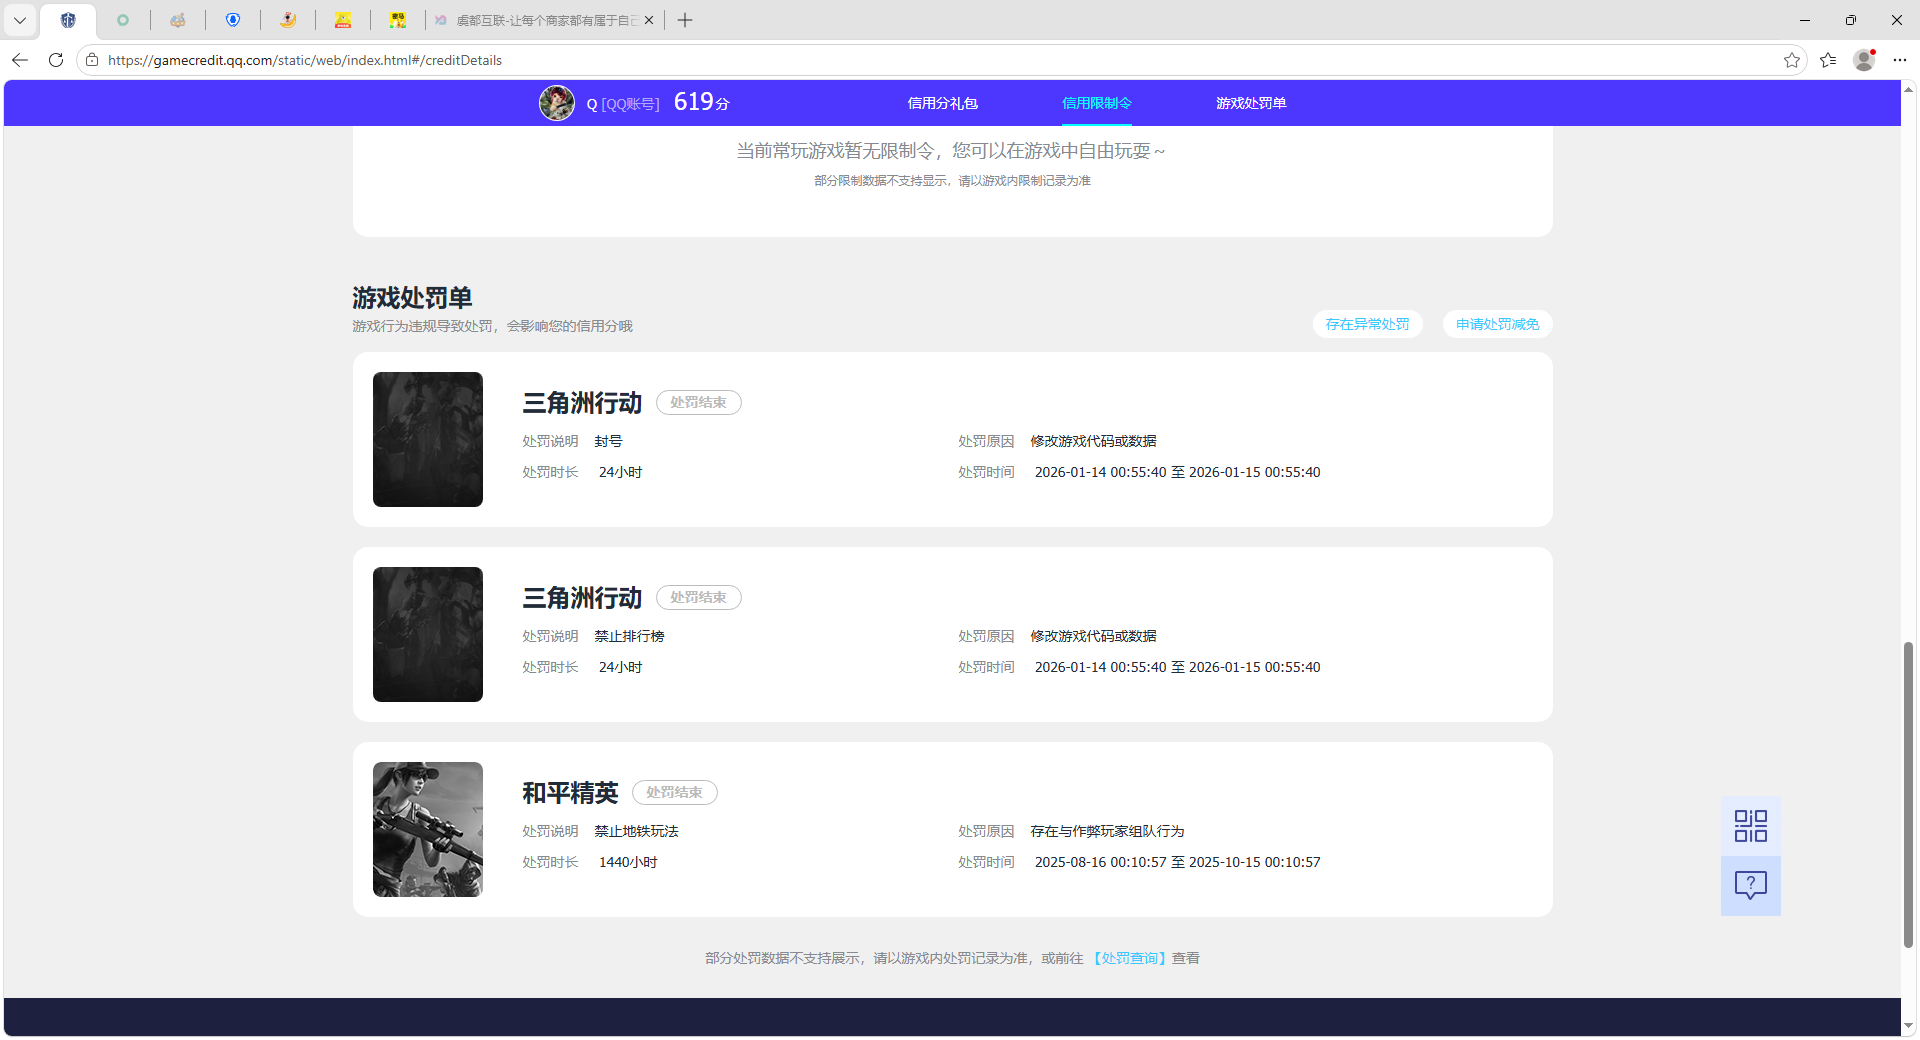
Task: Open the 处罚查询 link
Action: click(1129, 958)
